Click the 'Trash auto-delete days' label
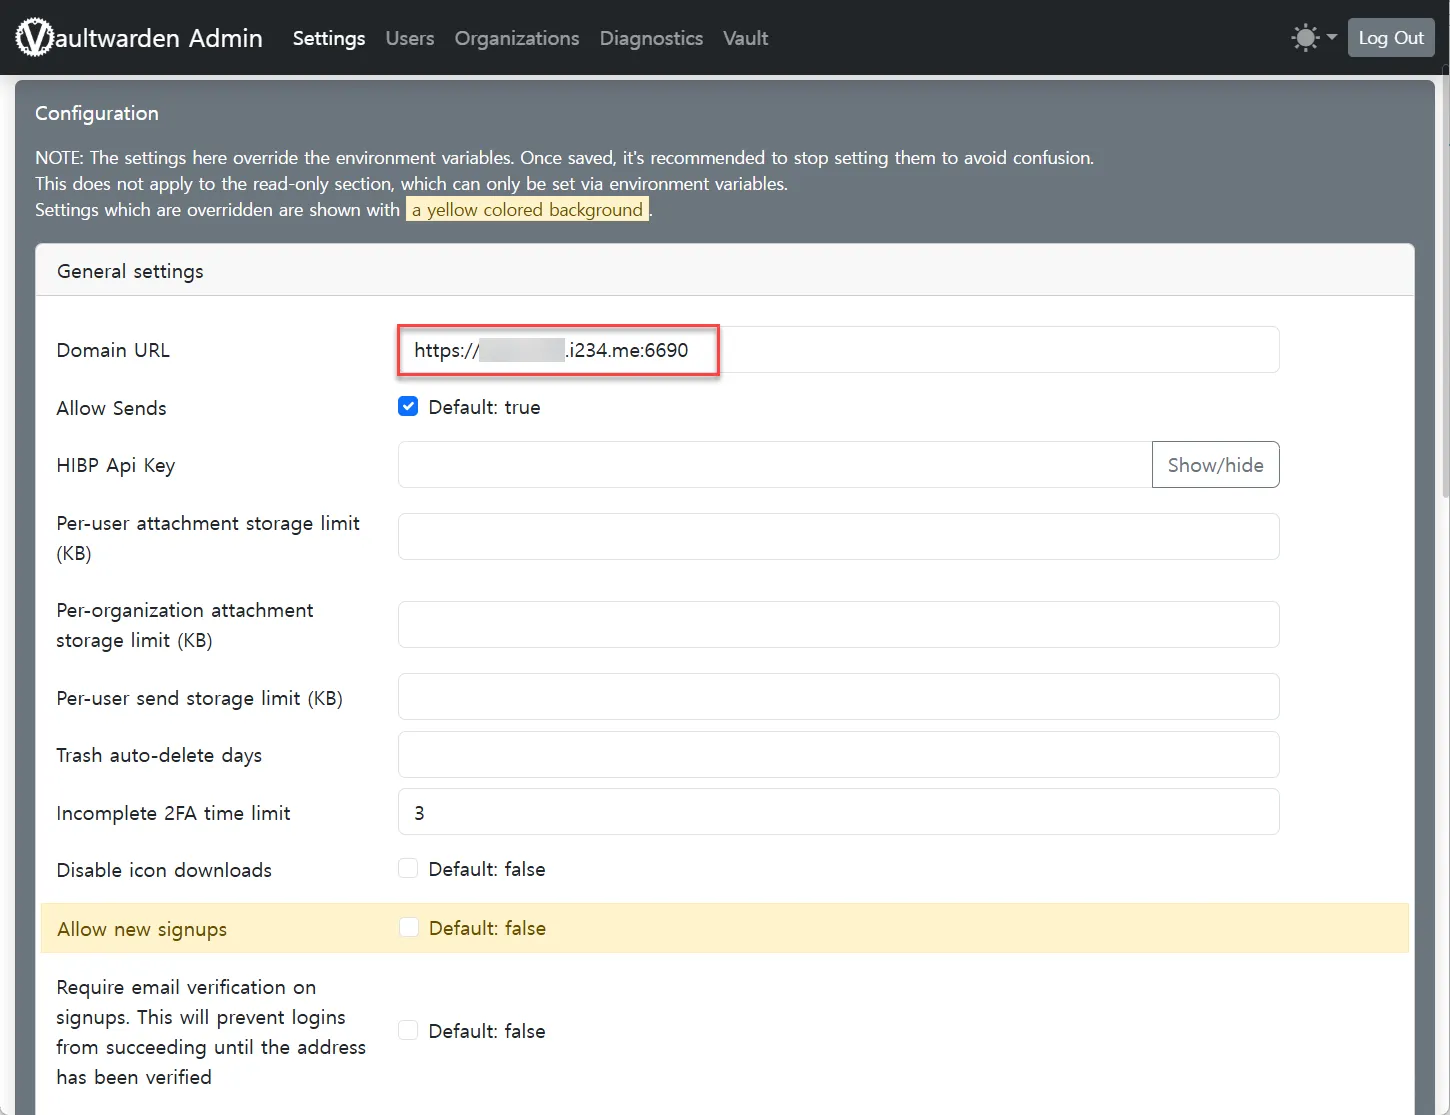Screen dimensions: 1450x1115 pos(159,755)
